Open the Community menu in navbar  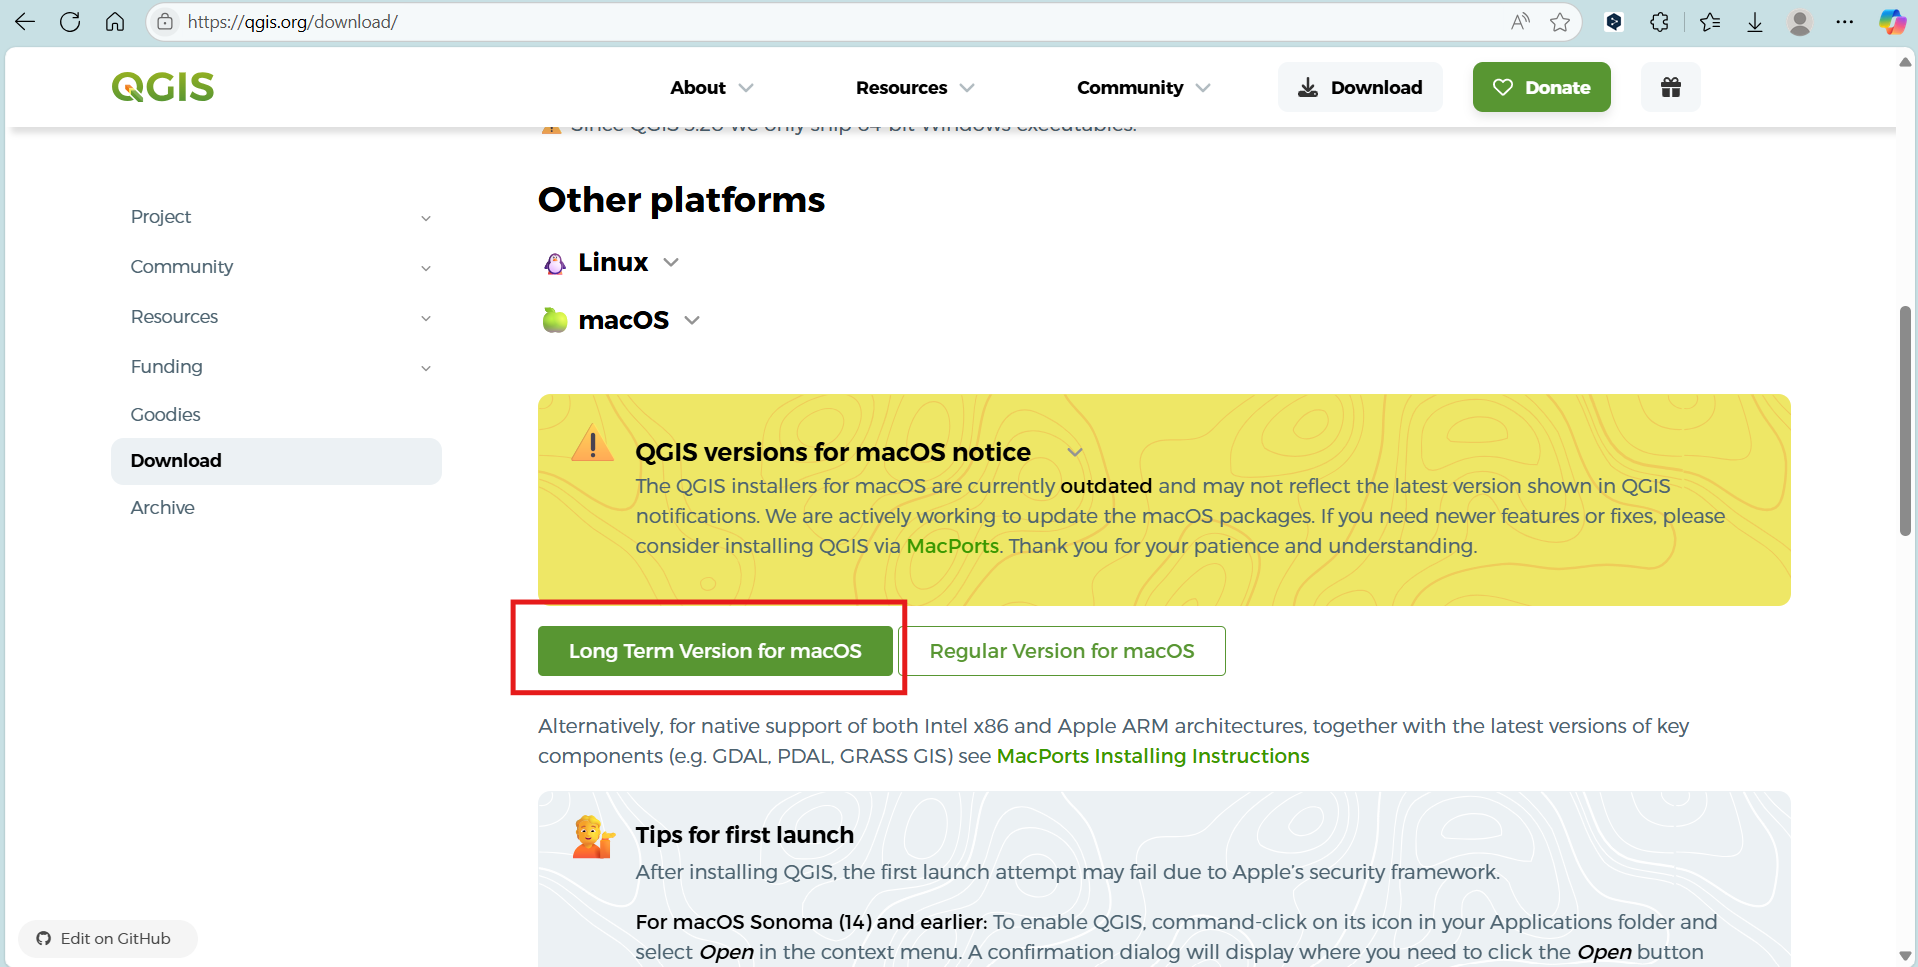(1143, 88)
